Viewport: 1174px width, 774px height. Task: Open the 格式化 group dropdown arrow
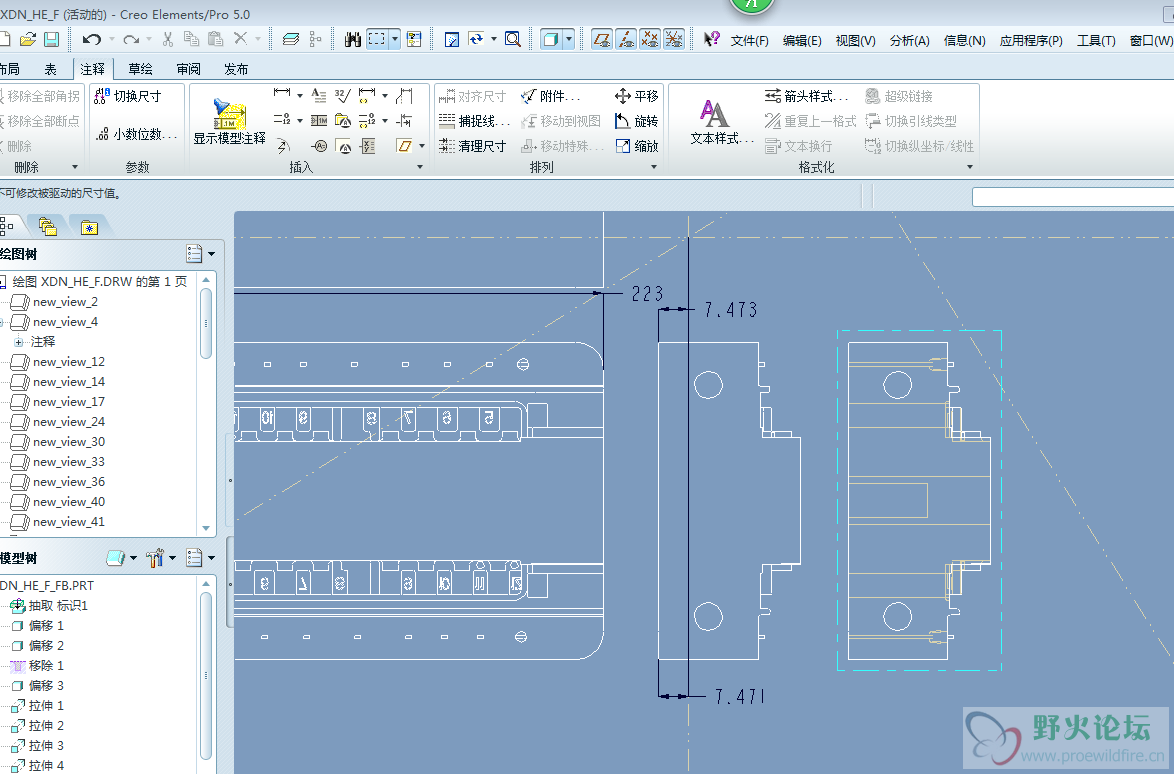(x=970, y=167)
